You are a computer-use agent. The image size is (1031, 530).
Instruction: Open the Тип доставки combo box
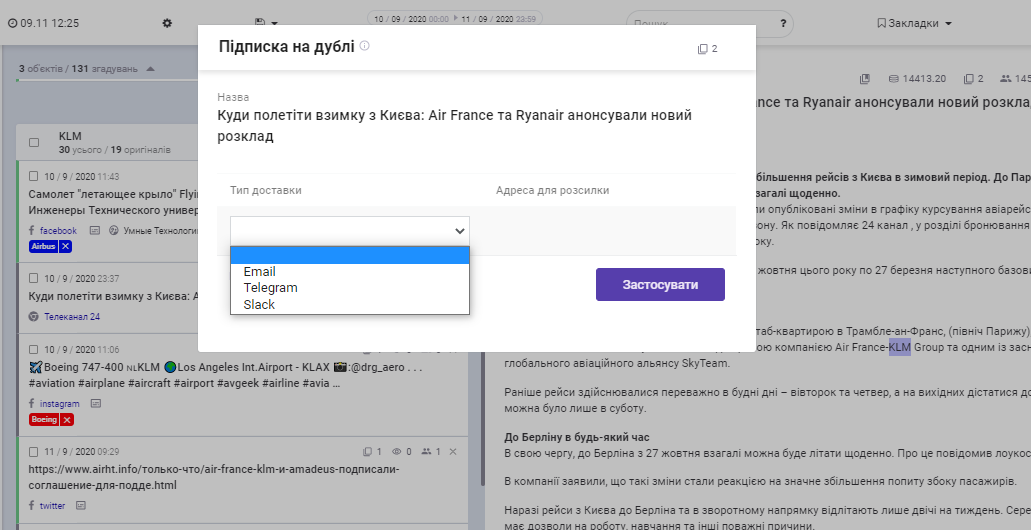pos(350,231)
